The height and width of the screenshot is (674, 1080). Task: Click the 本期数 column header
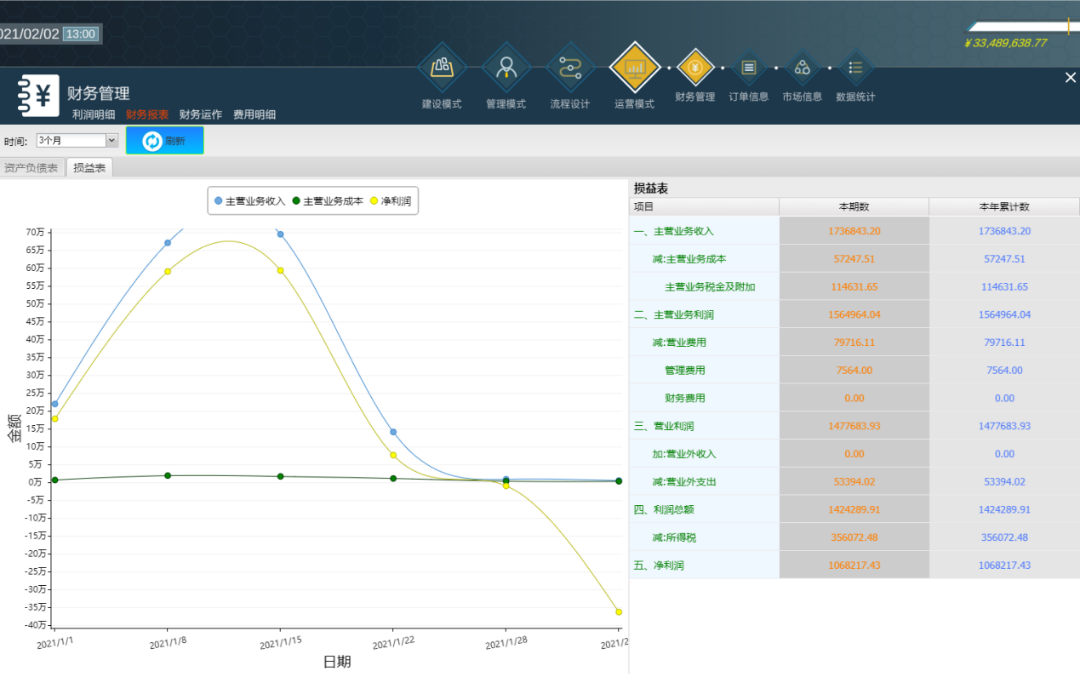(x=854, y=207)
